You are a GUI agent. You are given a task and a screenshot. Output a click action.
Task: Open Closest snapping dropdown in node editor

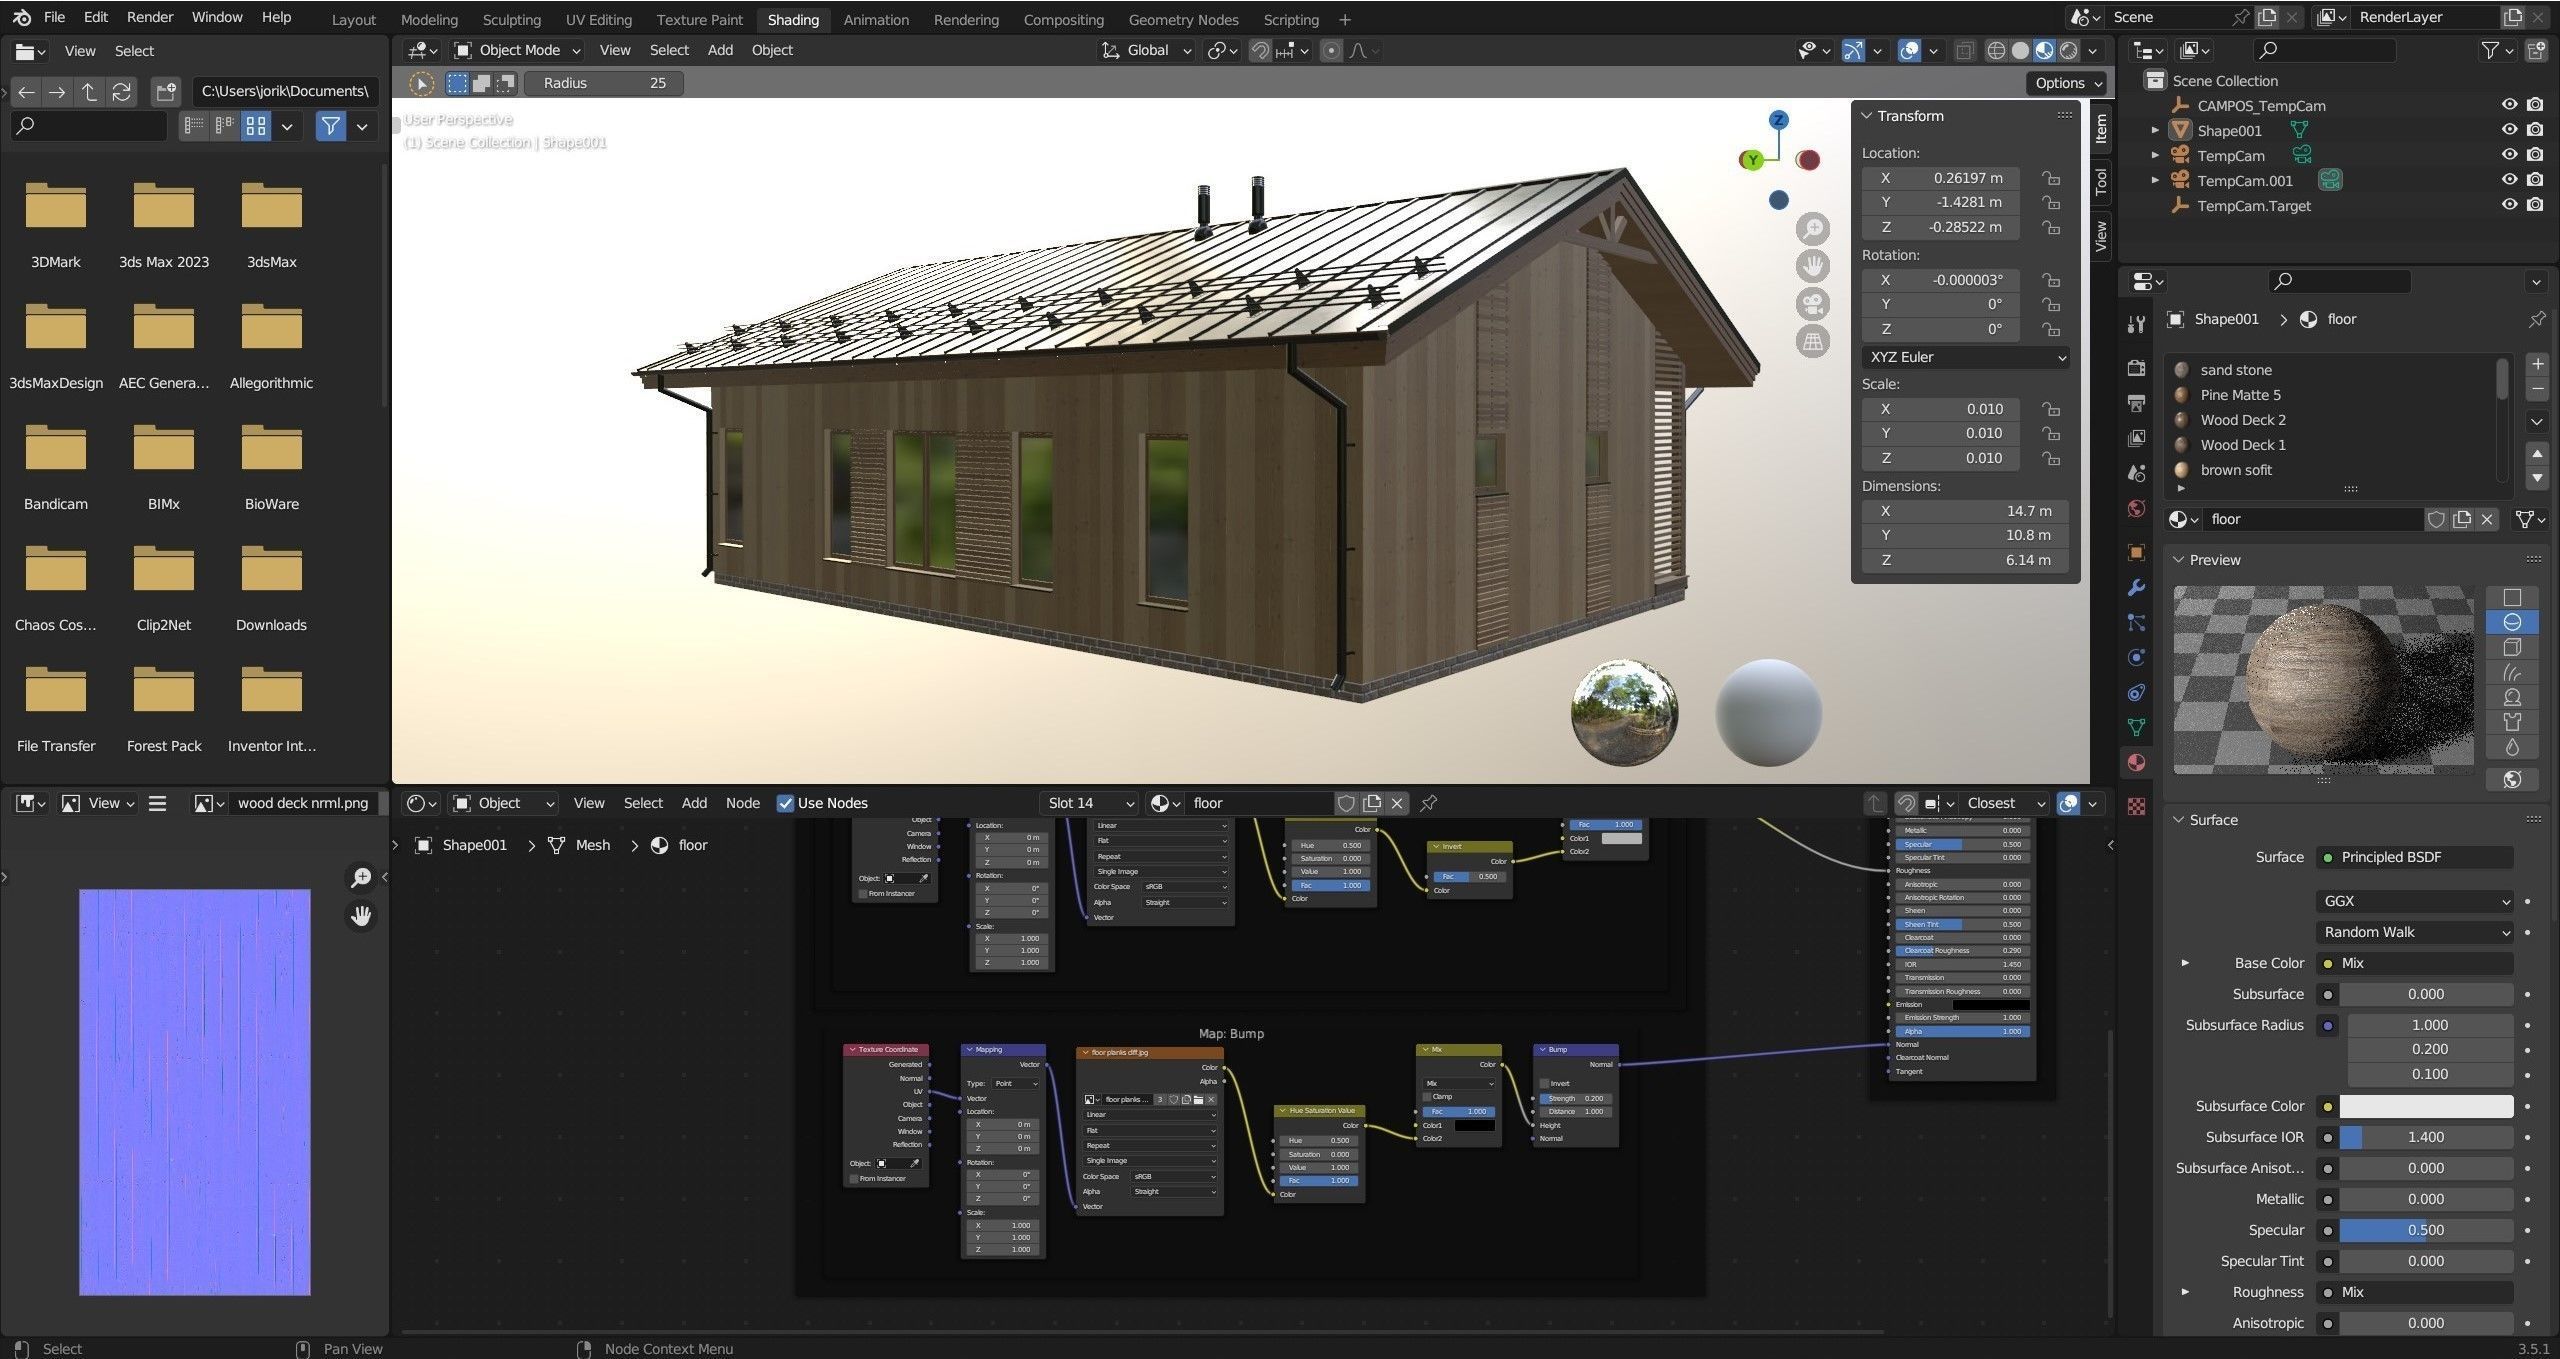tap(2004, 803)
